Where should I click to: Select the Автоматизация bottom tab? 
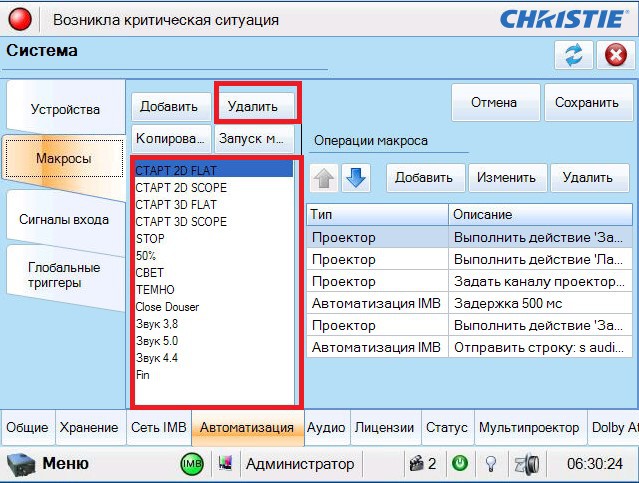[247, 427]
